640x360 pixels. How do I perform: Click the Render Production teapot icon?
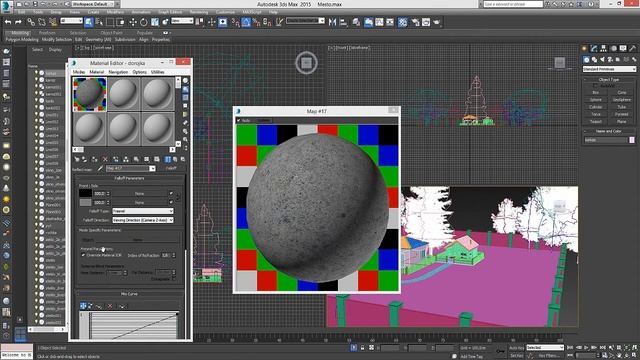click(x=437, y=22)
